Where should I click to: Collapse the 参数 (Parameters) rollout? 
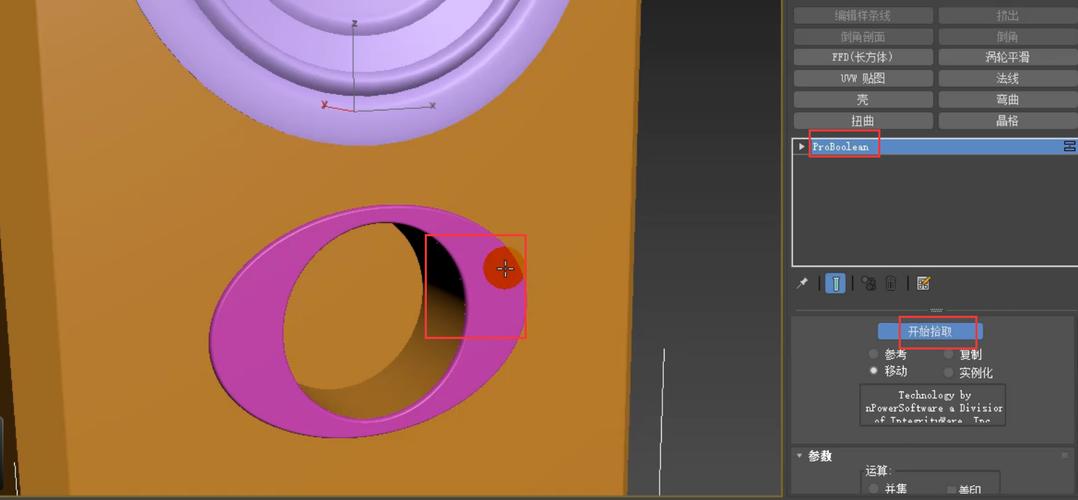coord(800,456)
